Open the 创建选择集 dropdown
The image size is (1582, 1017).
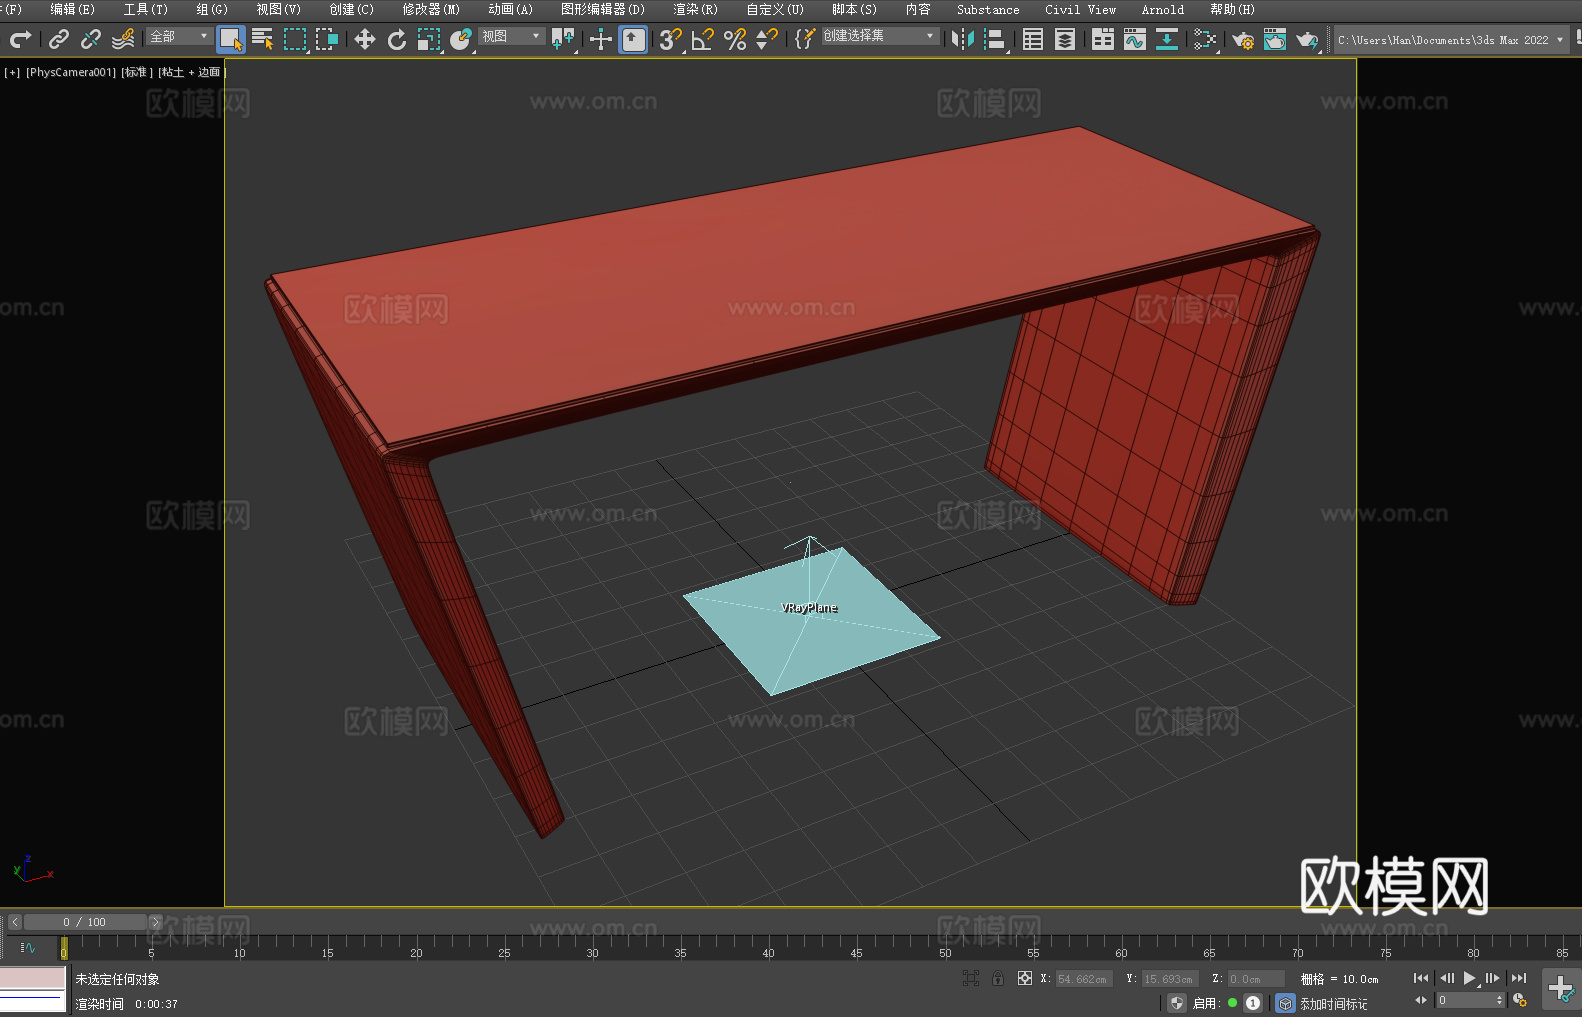[x=880, y=36]
